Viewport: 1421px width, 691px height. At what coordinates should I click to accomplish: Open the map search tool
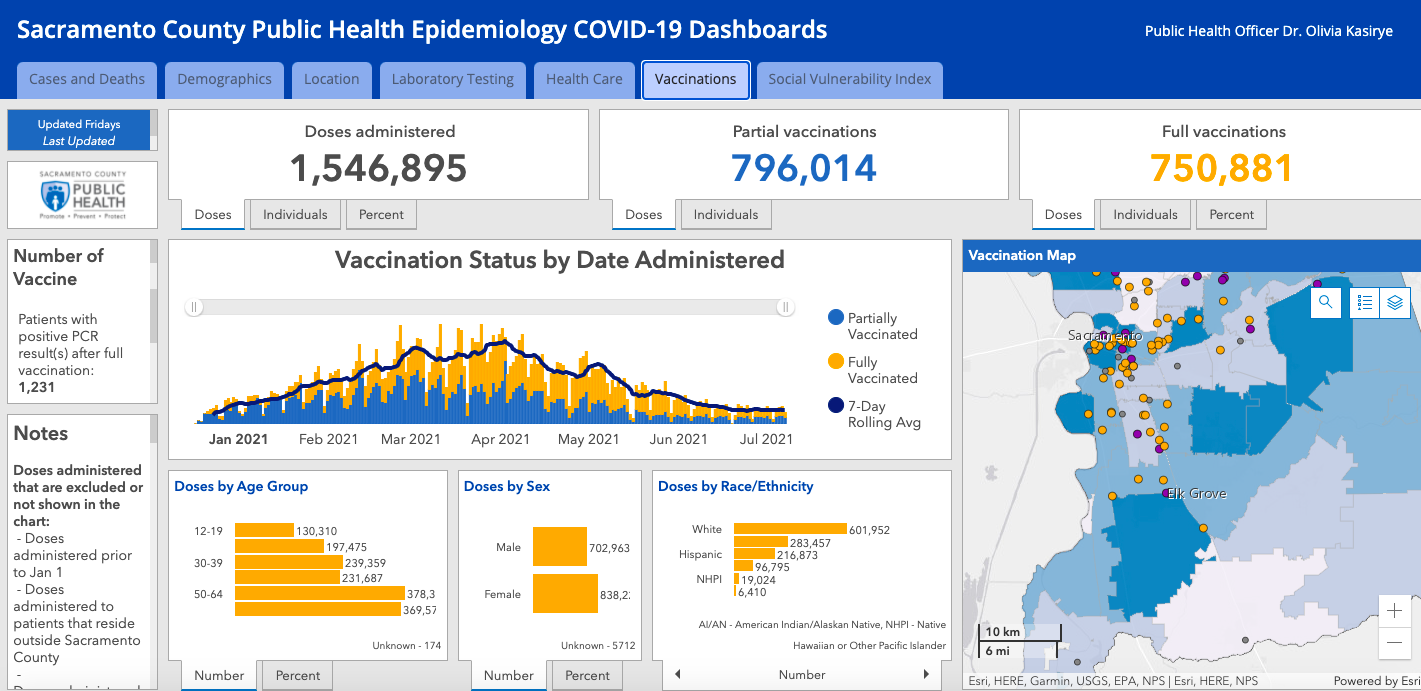(1326, 302)
